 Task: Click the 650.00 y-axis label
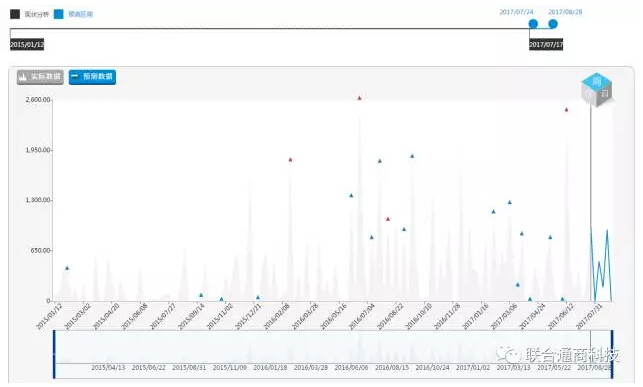click(x=41, y=250)
